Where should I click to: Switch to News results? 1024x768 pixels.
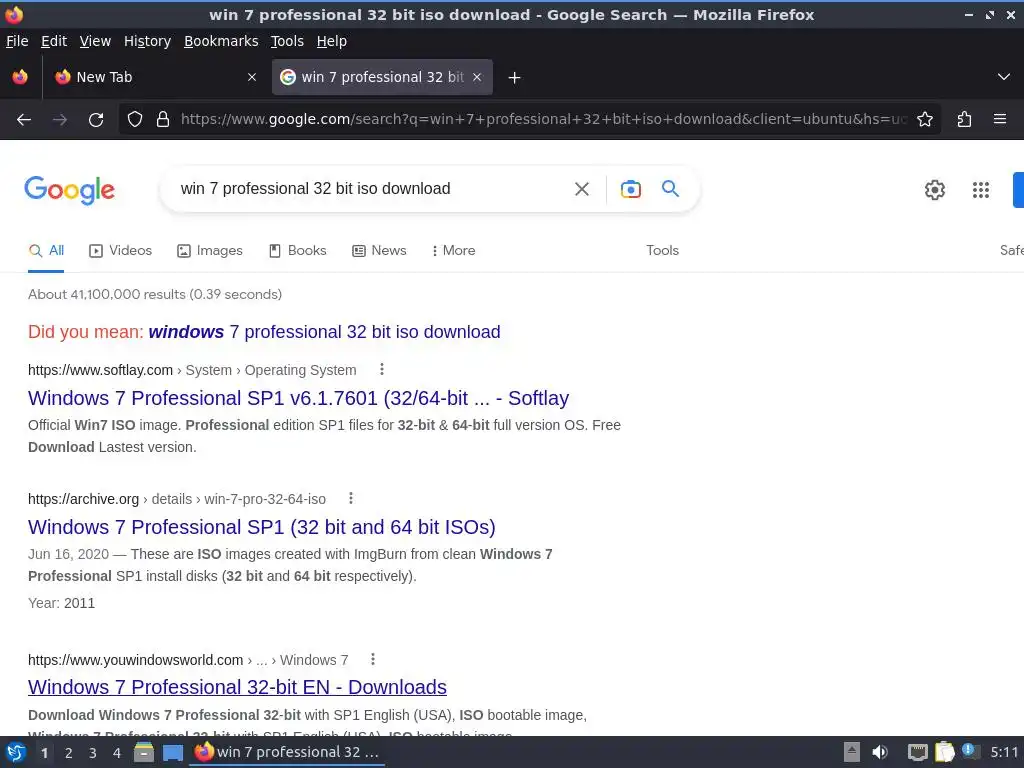pyautogui.click(x=379, y=250)
